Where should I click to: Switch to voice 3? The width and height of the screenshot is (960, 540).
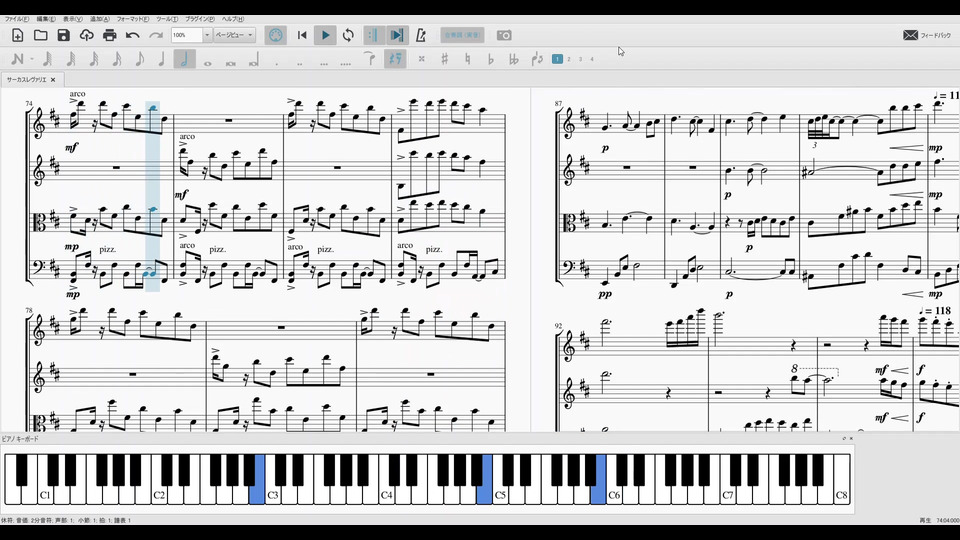(x=580, y=59)
